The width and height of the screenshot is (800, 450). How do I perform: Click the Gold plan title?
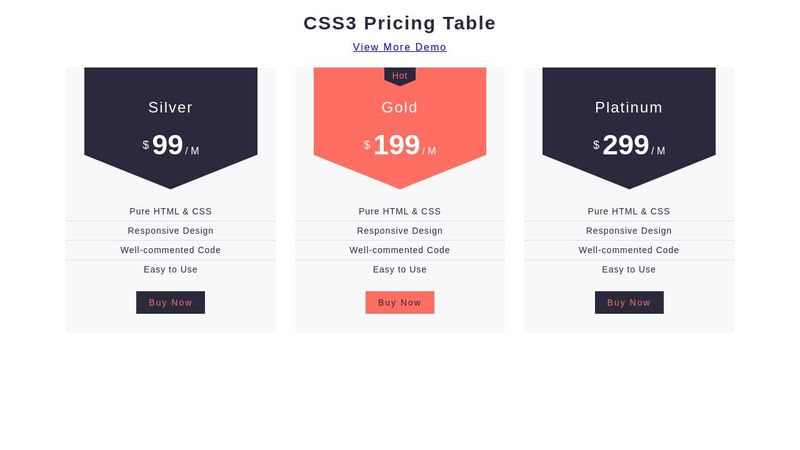pyautogui.click(x=399, y=107)
